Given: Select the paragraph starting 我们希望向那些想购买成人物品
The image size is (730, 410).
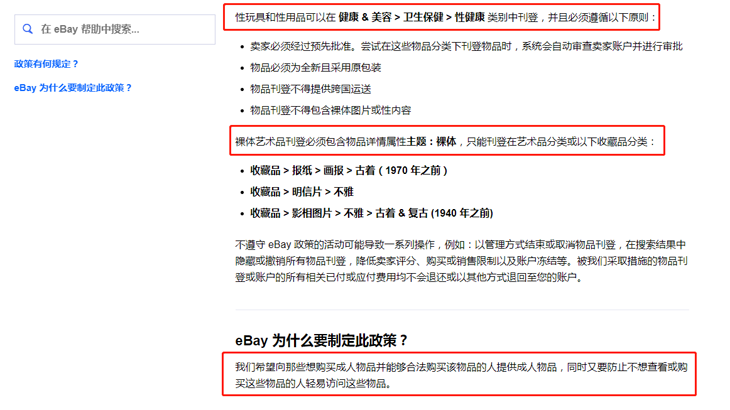Looking at the screenshot, I should coord(461,375).
